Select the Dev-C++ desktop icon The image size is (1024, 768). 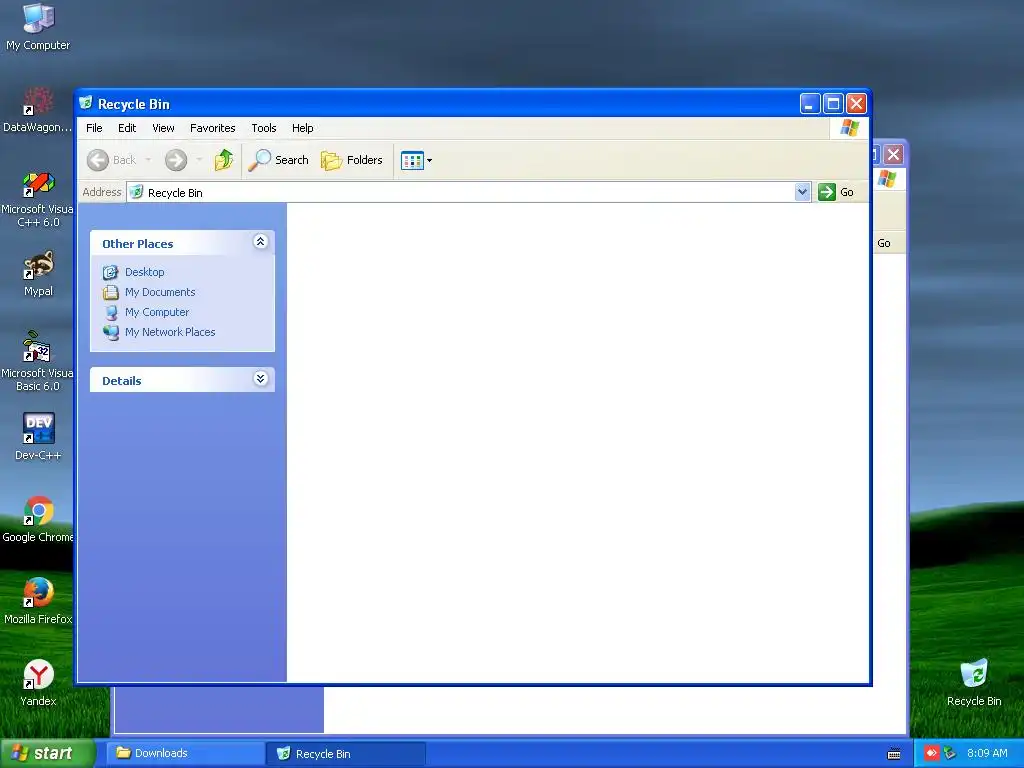[x=38, y=437]
